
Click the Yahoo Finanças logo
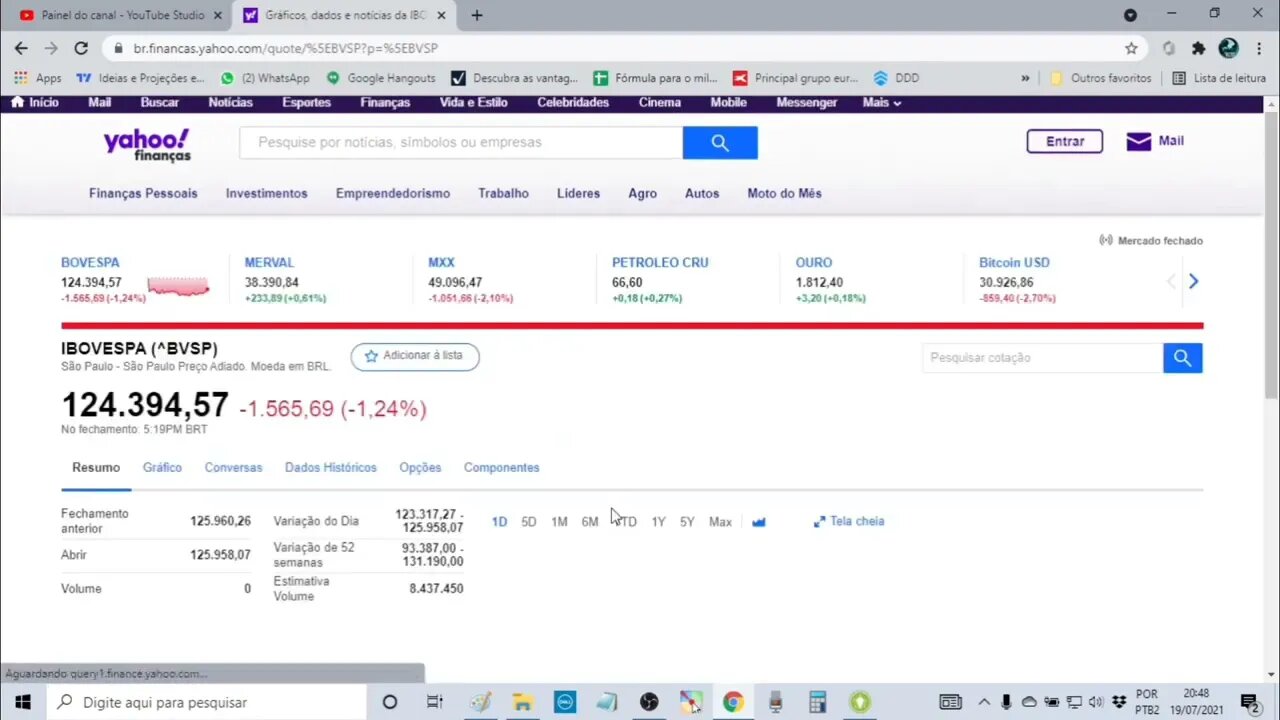(x=147, y=144)
